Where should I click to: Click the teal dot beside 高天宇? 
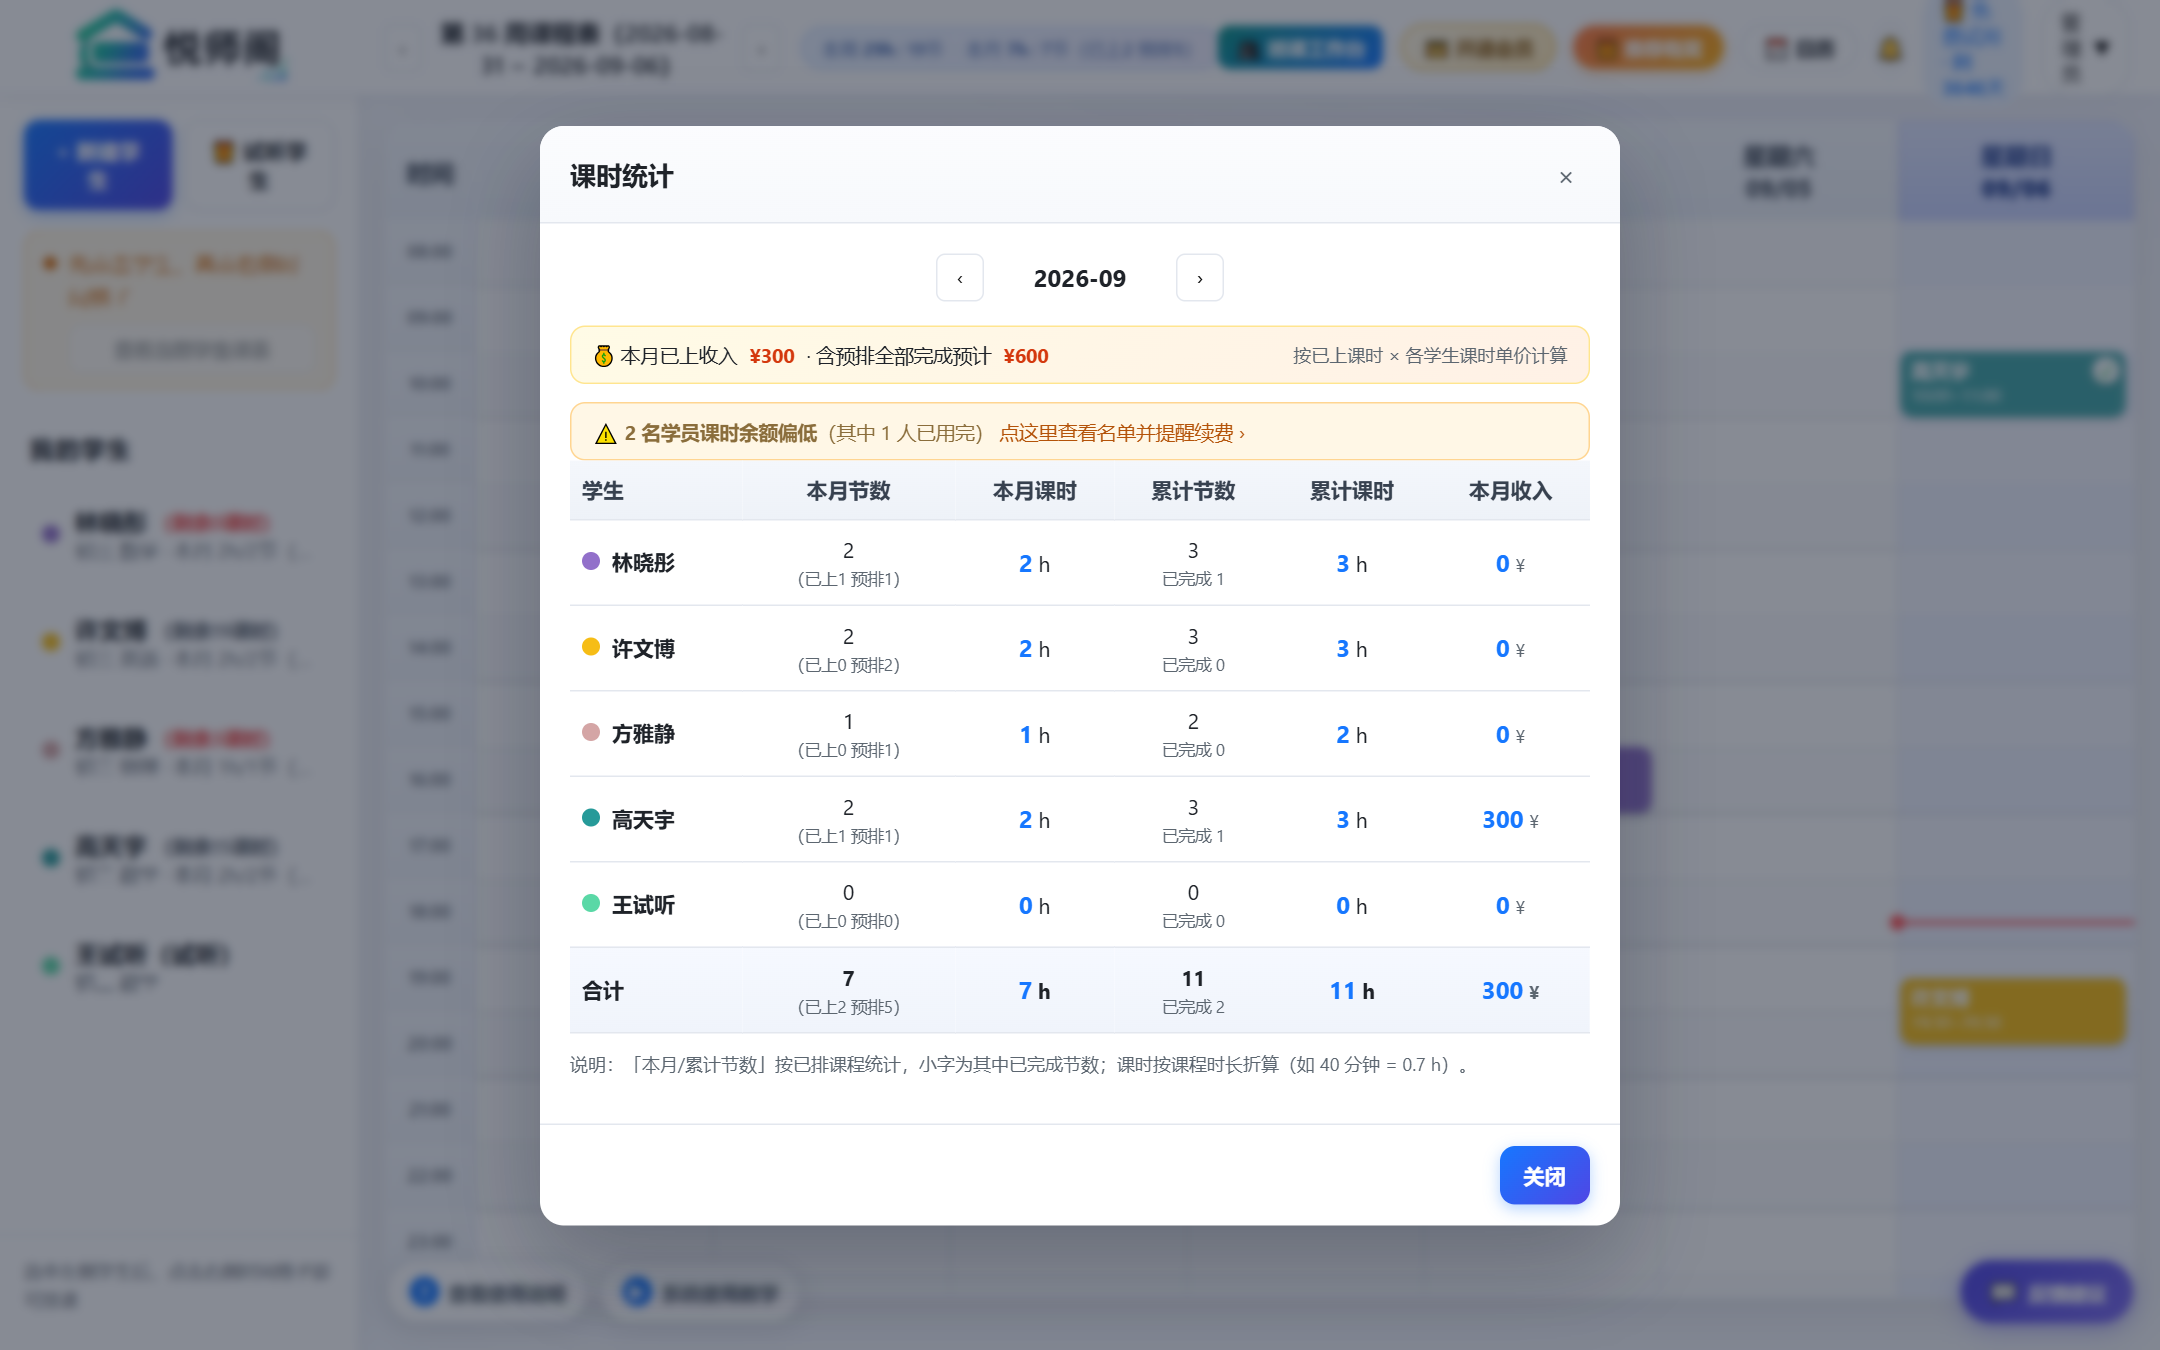(x=591, y=818)
